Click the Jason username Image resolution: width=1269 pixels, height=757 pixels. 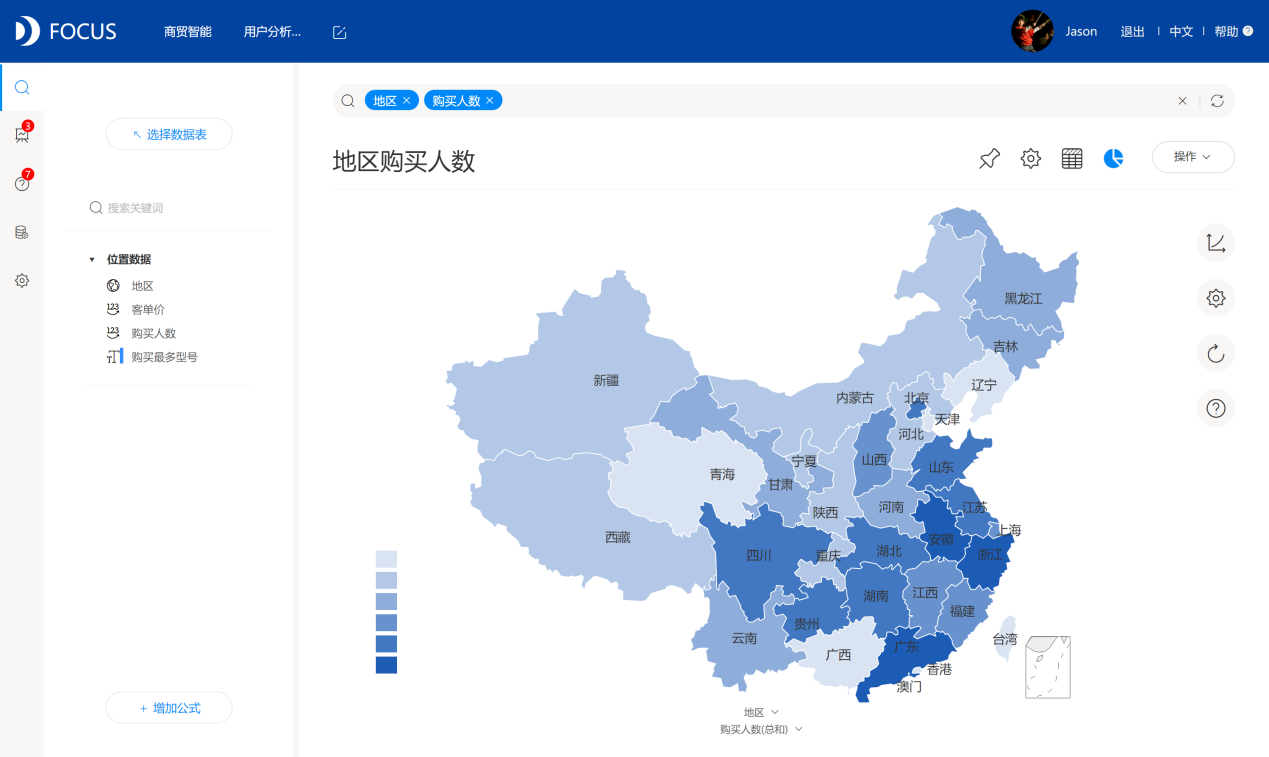coord(1081,32)
